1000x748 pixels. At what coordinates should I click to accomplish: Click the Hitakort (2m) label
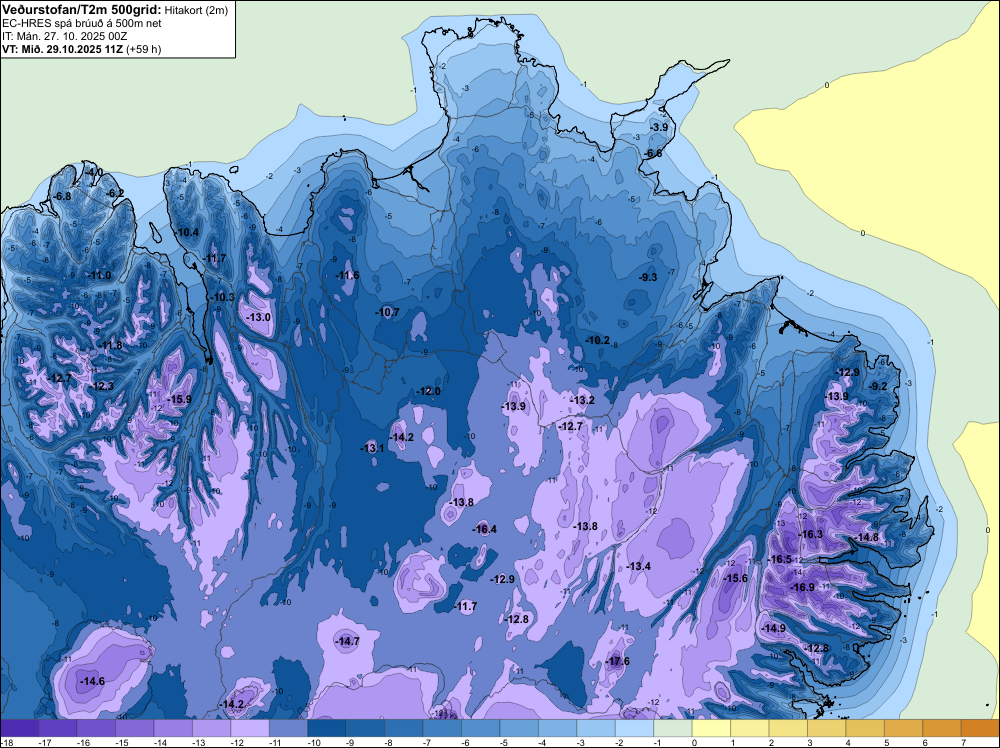pyautogui.click(x=196, y=10)
